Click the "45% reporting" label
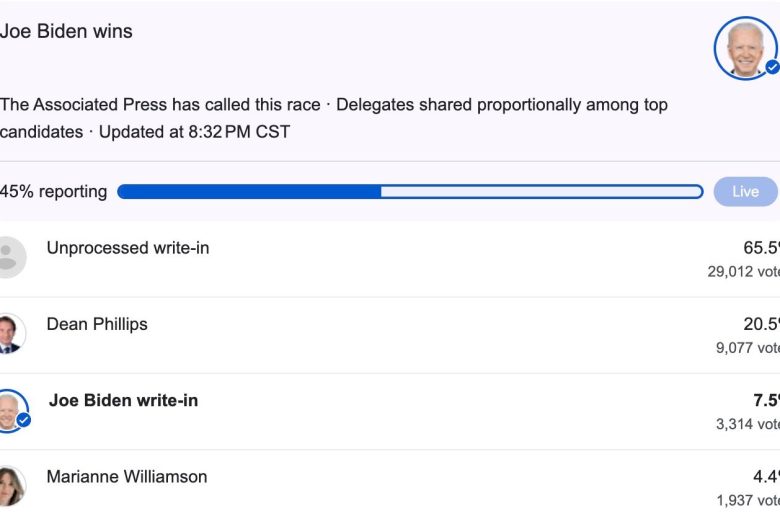The width and height of the screenshot is (780, 516). (54, 191)
